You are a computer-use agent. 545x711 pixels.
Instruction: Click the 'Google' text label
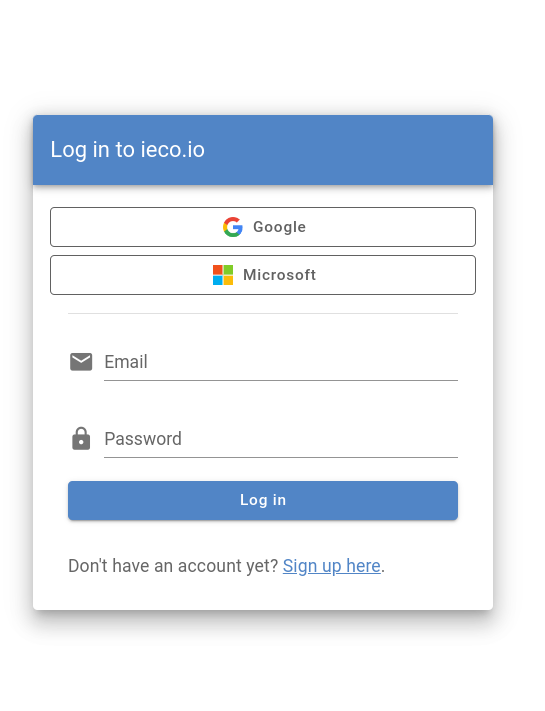tap(279, 227)
